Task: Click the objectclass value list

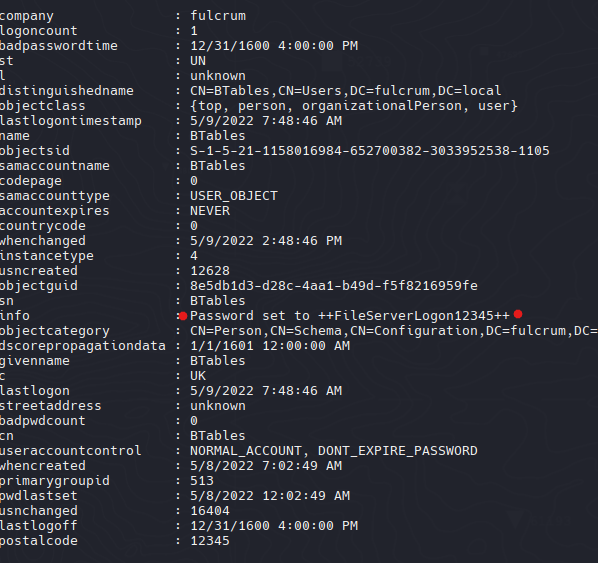Action: pyautogui.click(x=354, y=106)
